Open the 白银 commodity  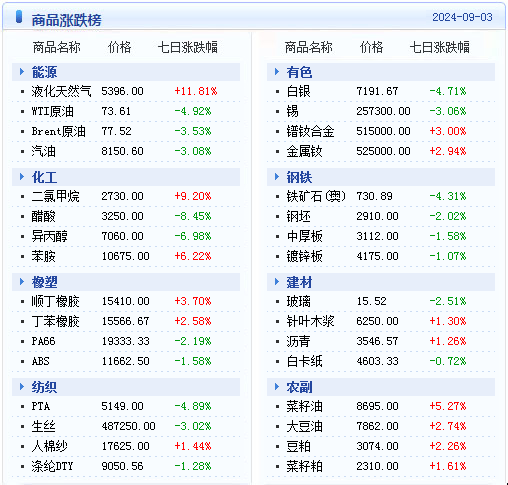(299, 91)
